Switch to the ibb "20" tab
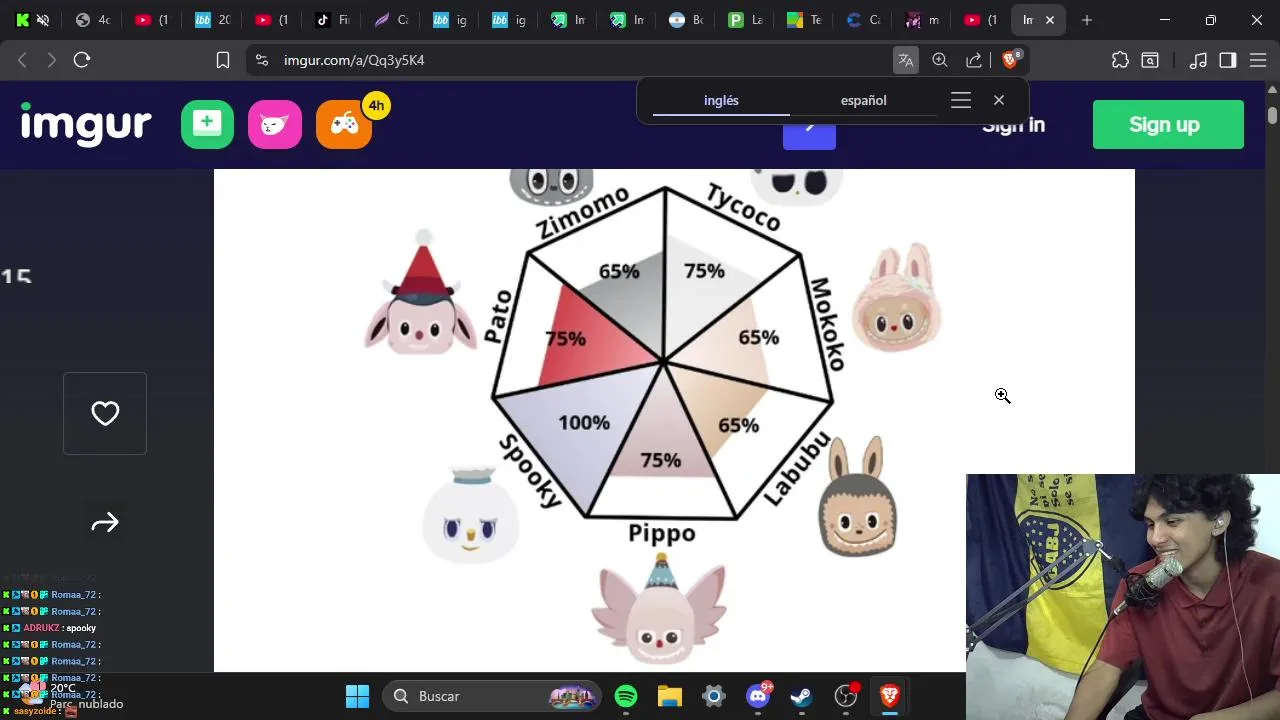 [x=213, y=20]
